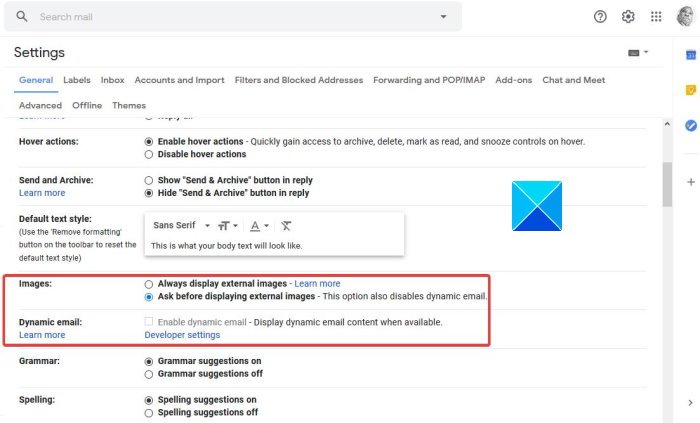Click Learn more under Dynamic email

(x=42, y=335)
